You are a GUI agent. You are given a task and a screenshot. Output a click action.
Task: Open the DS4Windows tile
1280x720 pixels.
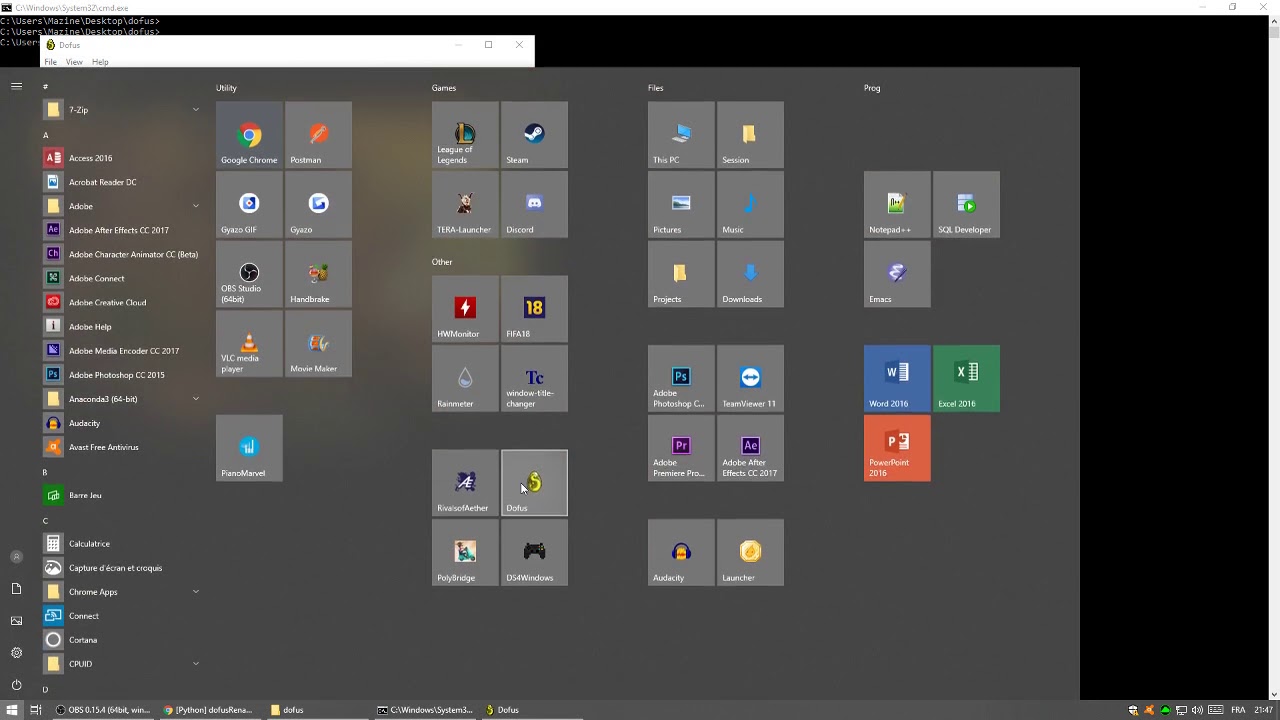coord(534,553)
